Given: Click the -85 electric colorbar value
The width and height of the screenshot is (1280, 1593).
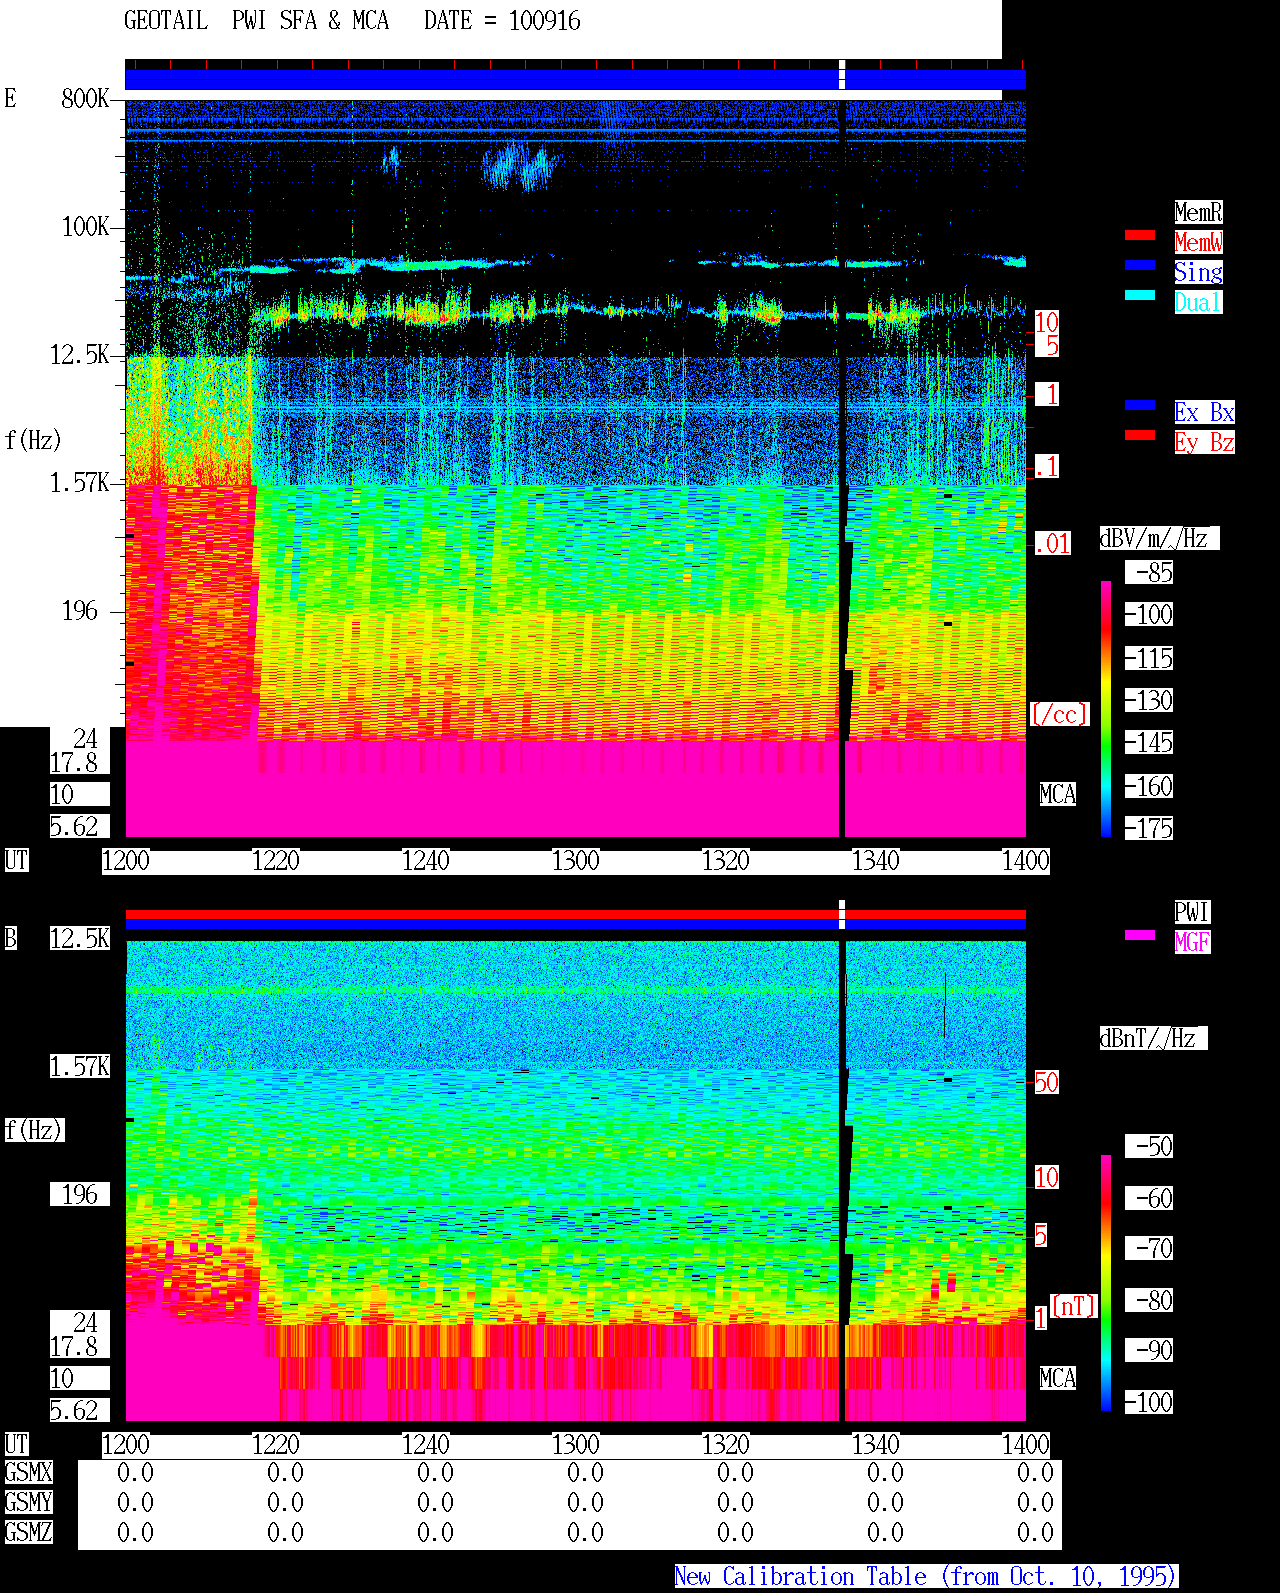Looking at the screenshot, I should 1149,572.
